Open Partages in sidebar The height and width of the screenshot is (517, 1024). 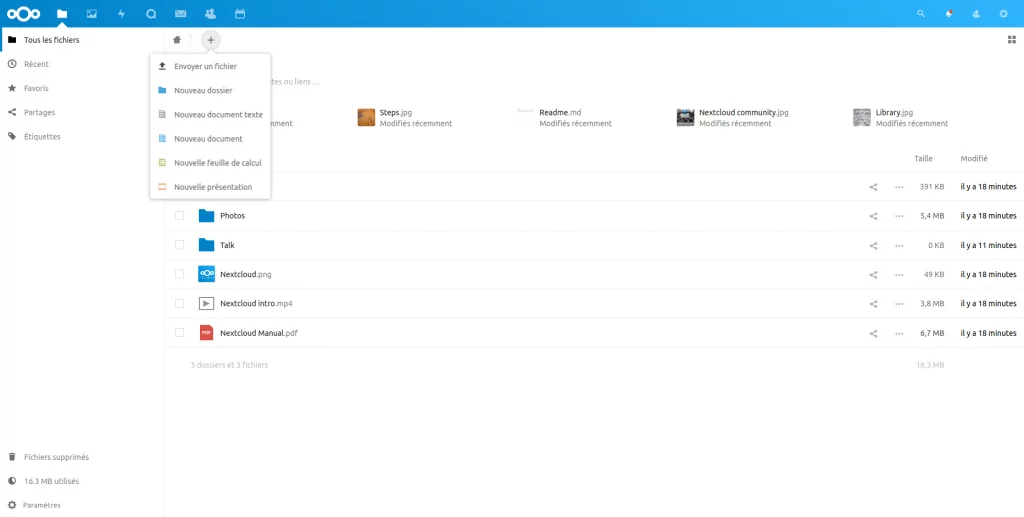pyautogui.click(x=82, y=112)
